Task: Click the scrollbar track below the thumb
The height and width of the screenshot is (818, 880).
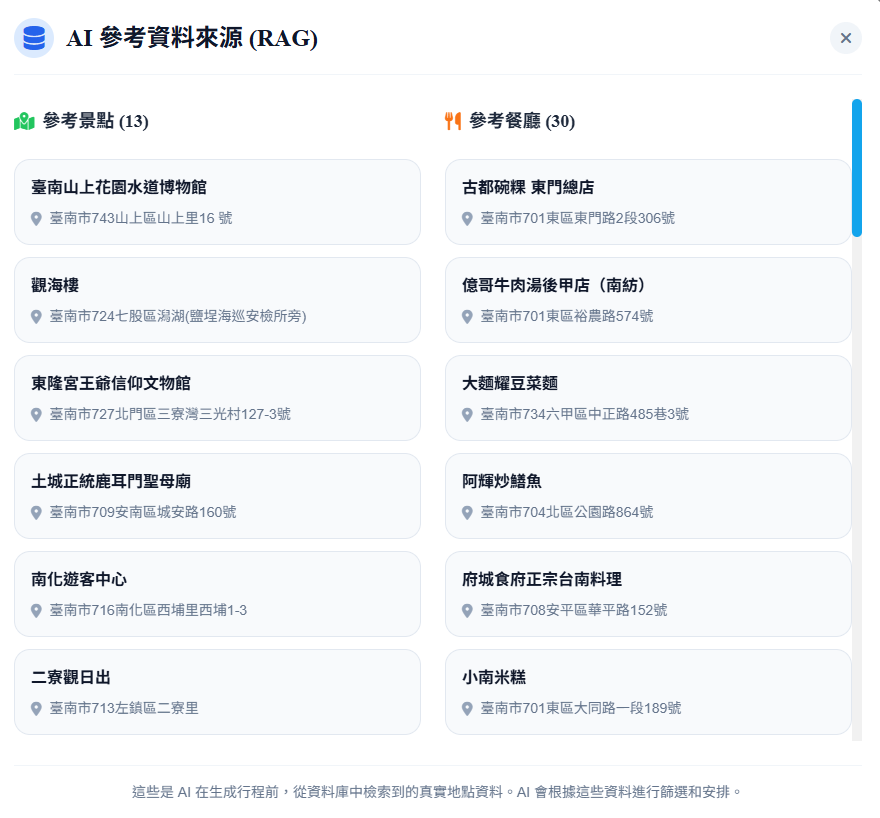Action: 856,488
